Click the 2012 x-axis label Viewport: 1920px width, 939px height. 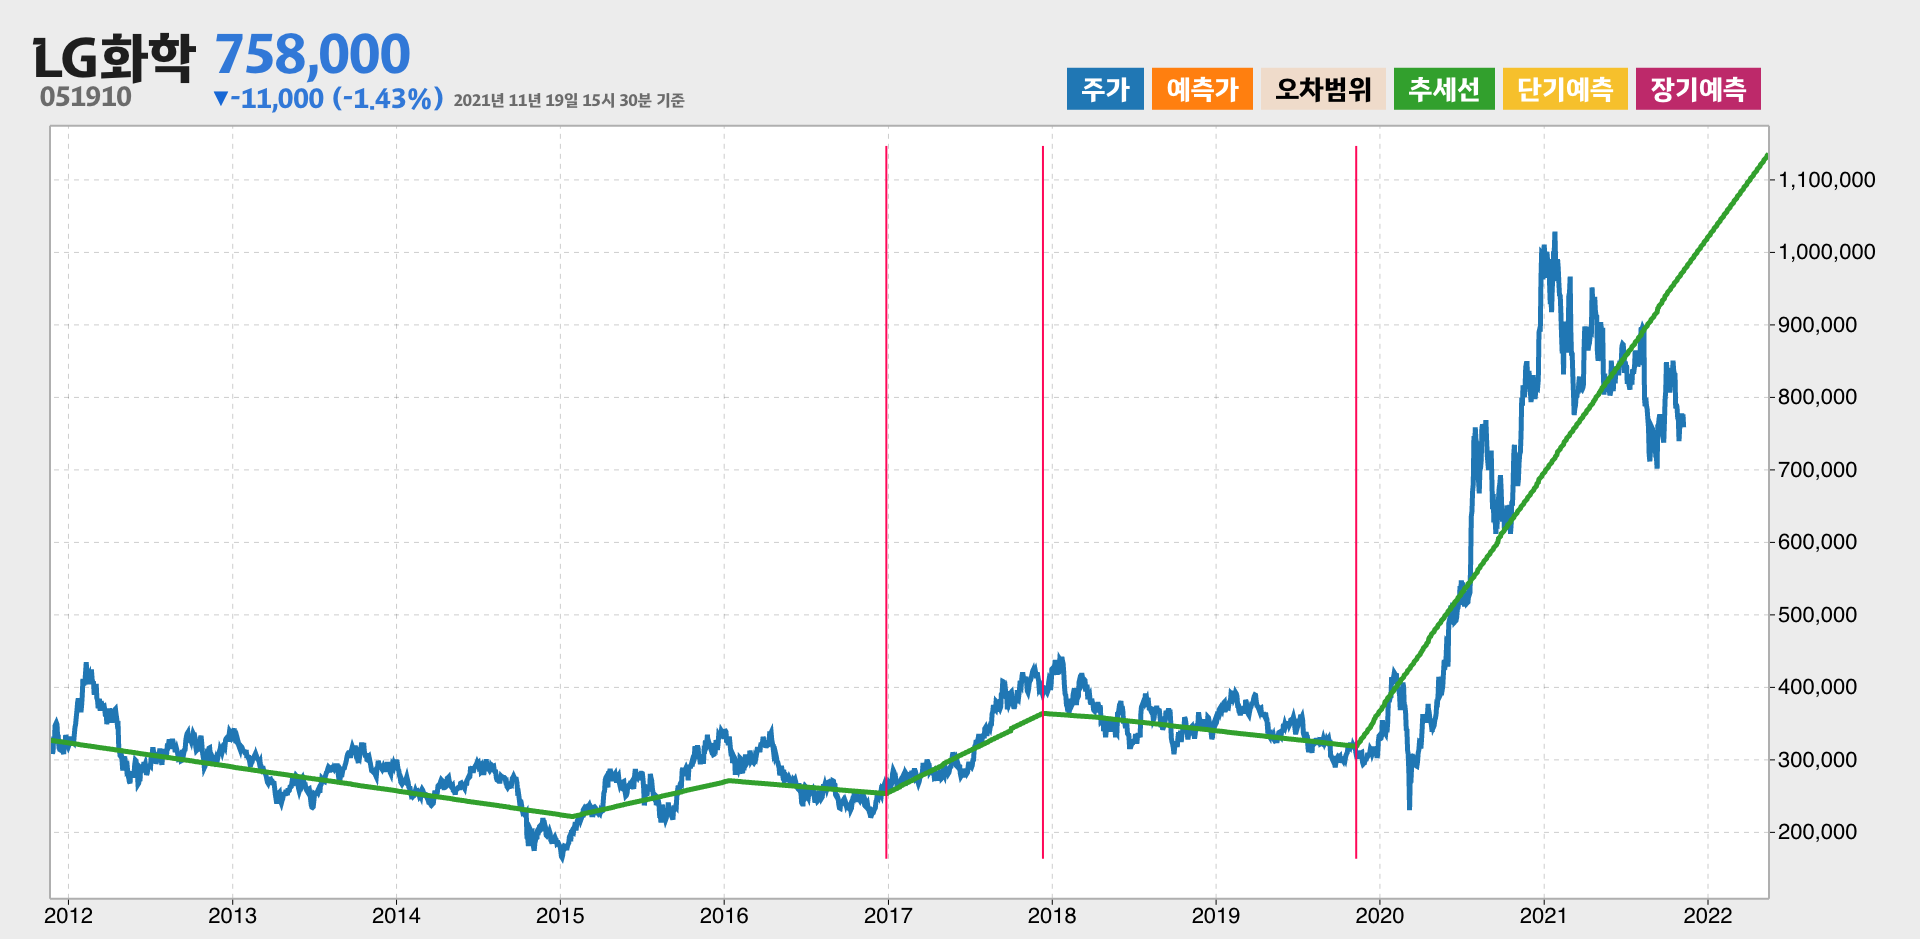coord(68,915)
